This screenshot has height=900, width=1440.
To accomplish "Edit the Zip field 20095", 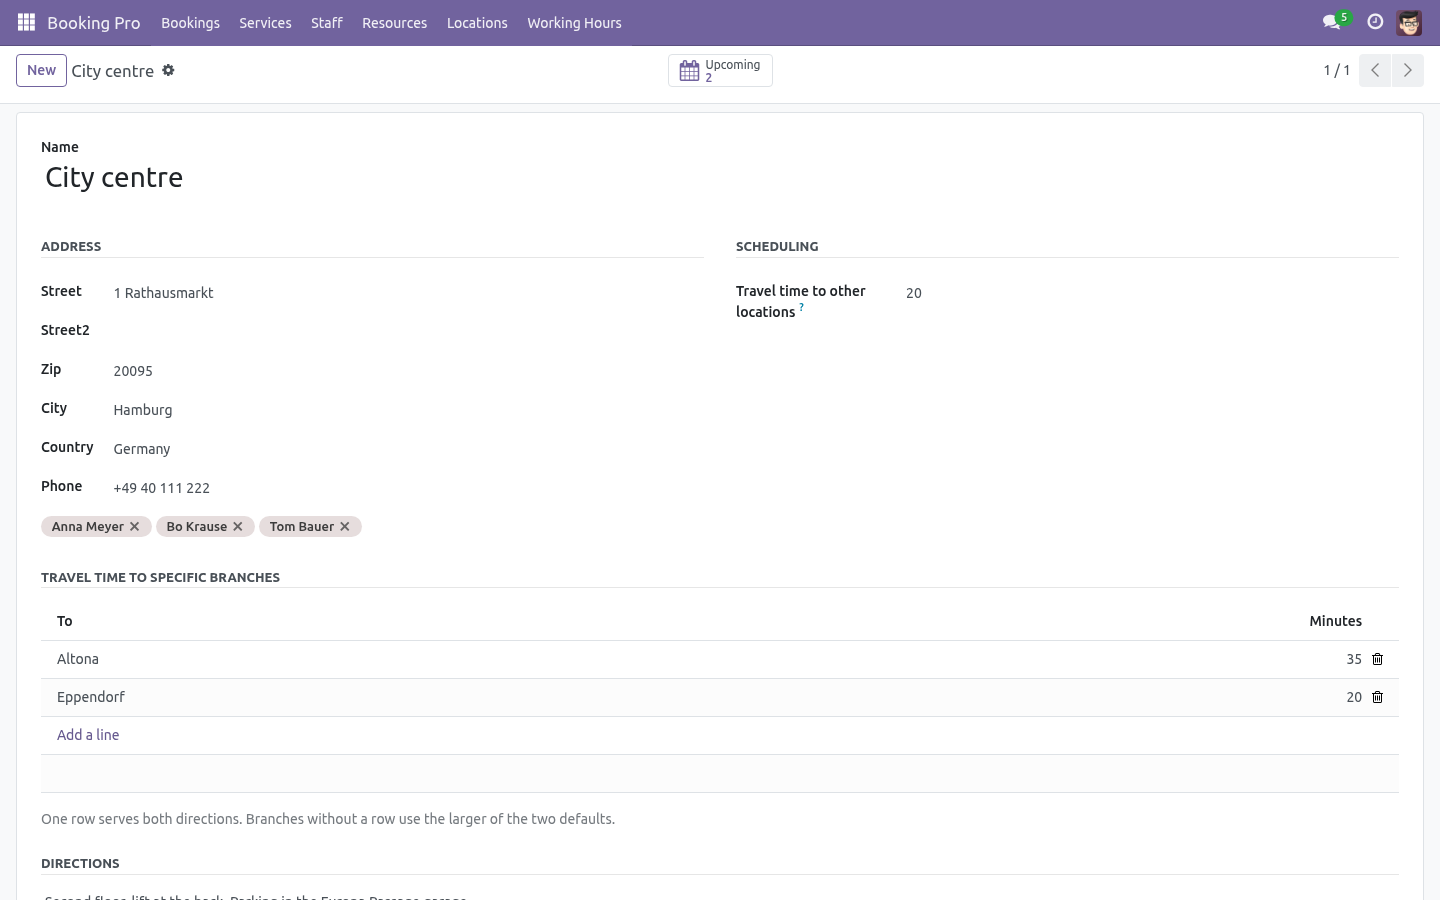I will [408, 371].
